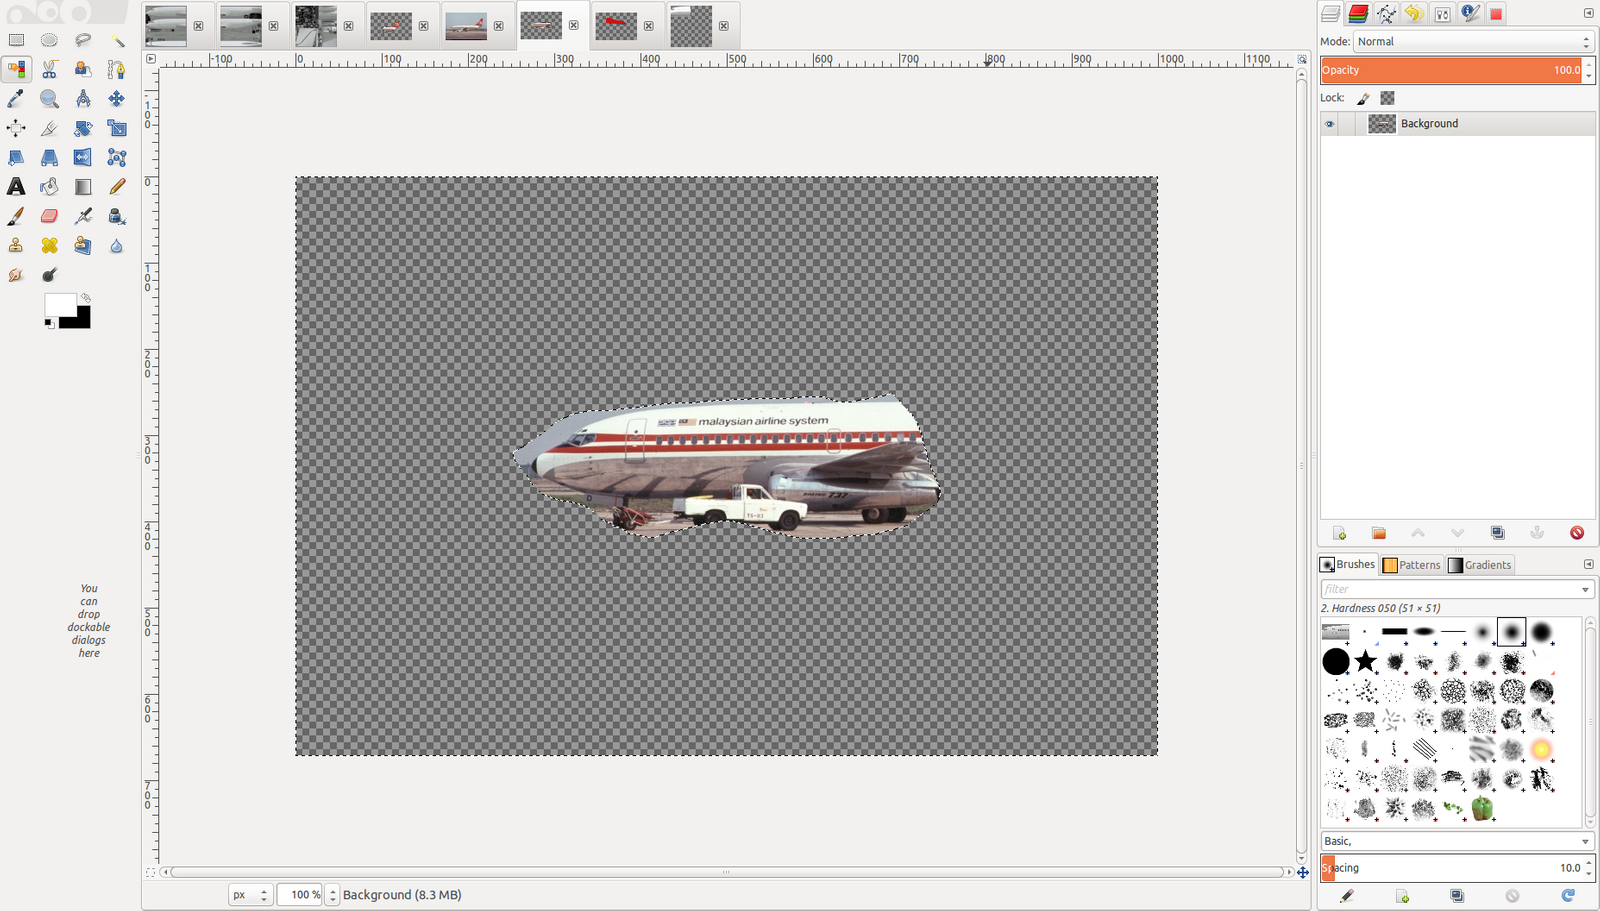
Task: Increase the layer Opacity stepper
Action: point(1589,65)
